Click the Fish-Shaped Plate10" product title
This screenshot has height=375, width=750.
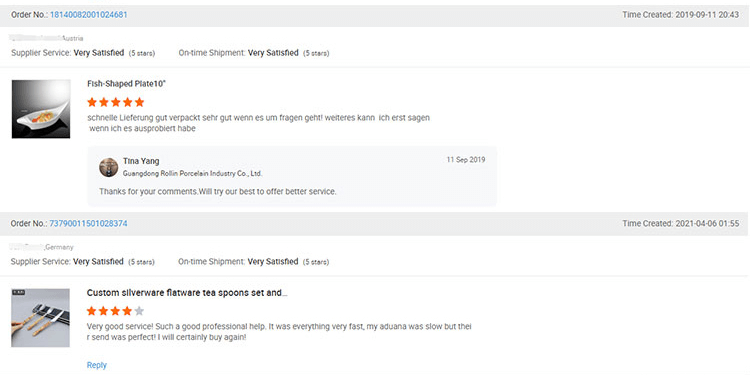coord(126,84)
